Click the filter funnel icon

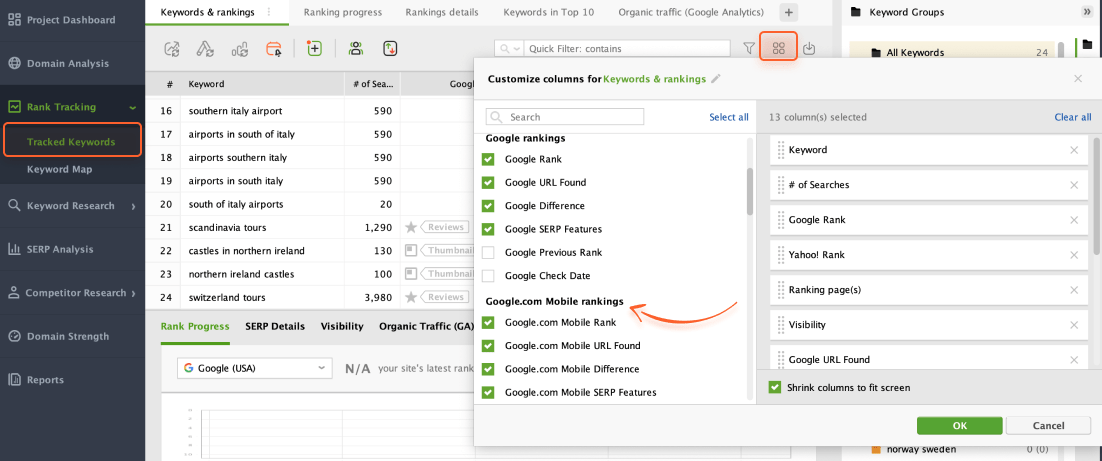[x=748, y=48]
